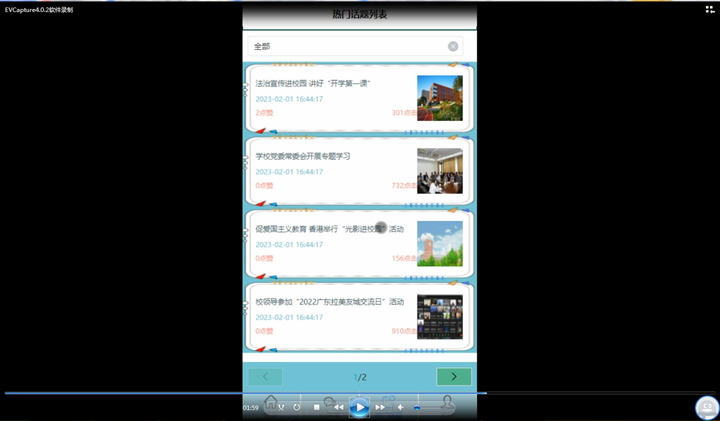The image size is (720, 421).
Task: Click the date under 香港举行 topic
Action: point(289,245)
